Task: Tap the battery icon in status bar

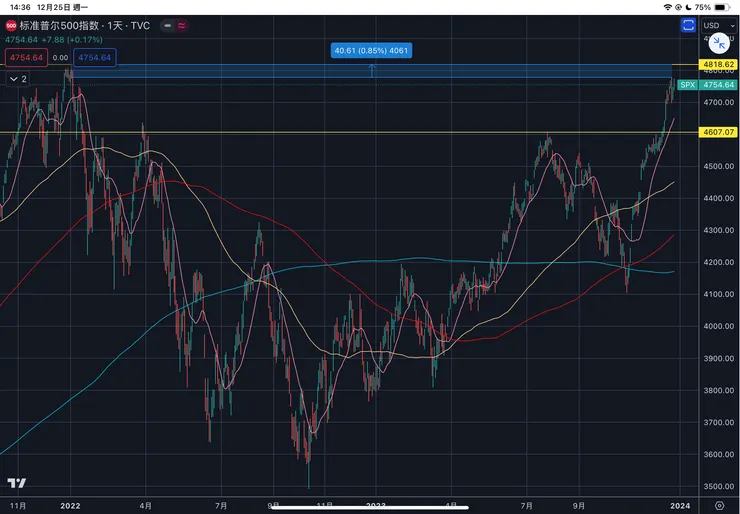Action: click(722, 7)
